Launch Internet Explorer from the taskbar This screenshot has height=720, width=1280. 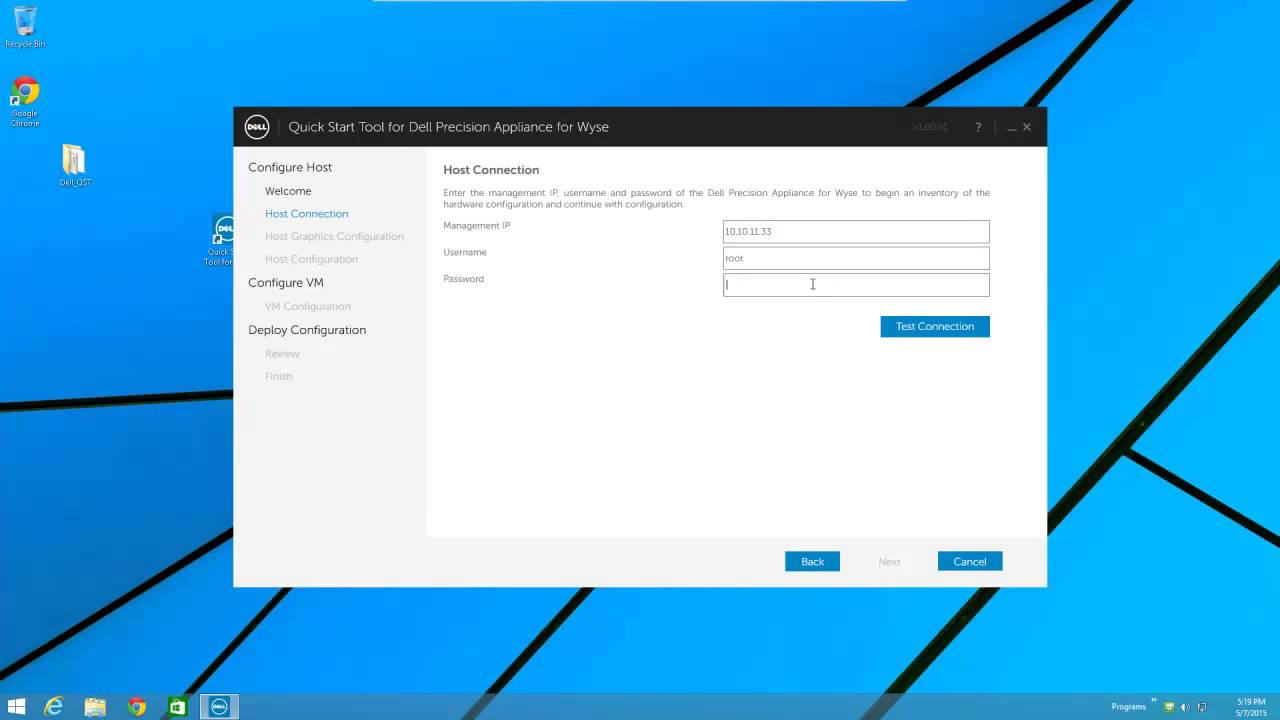(x=54, y=707)
